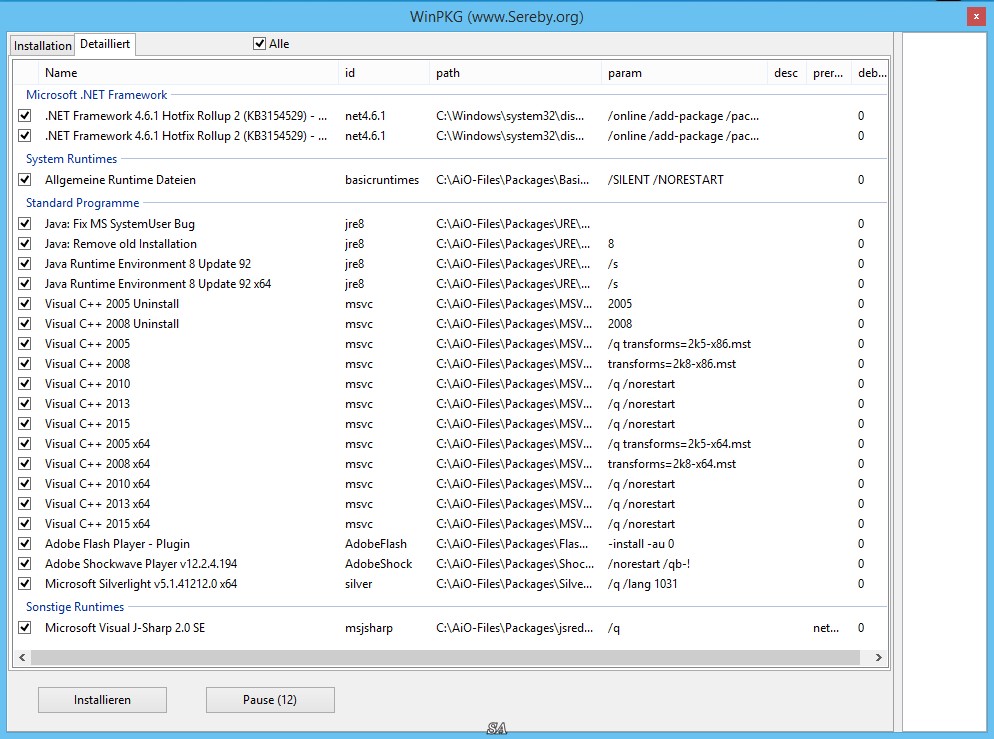Uncheck Visual C++ 2005 Uninstall
Viewport: 994px width, 739px height.
(25, 304)
